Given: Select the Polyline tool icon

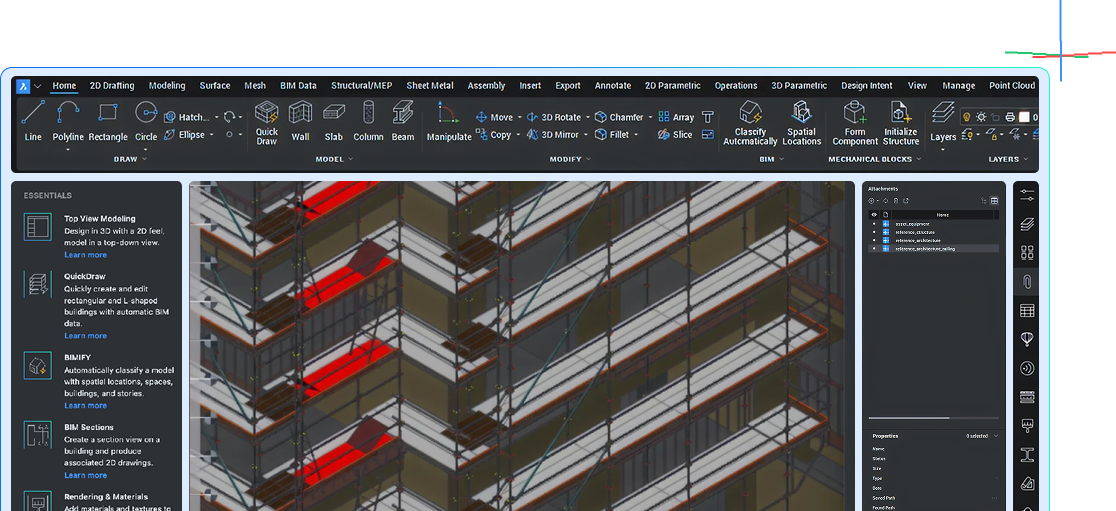Looking at the screenshot, I should click(68, 114).
